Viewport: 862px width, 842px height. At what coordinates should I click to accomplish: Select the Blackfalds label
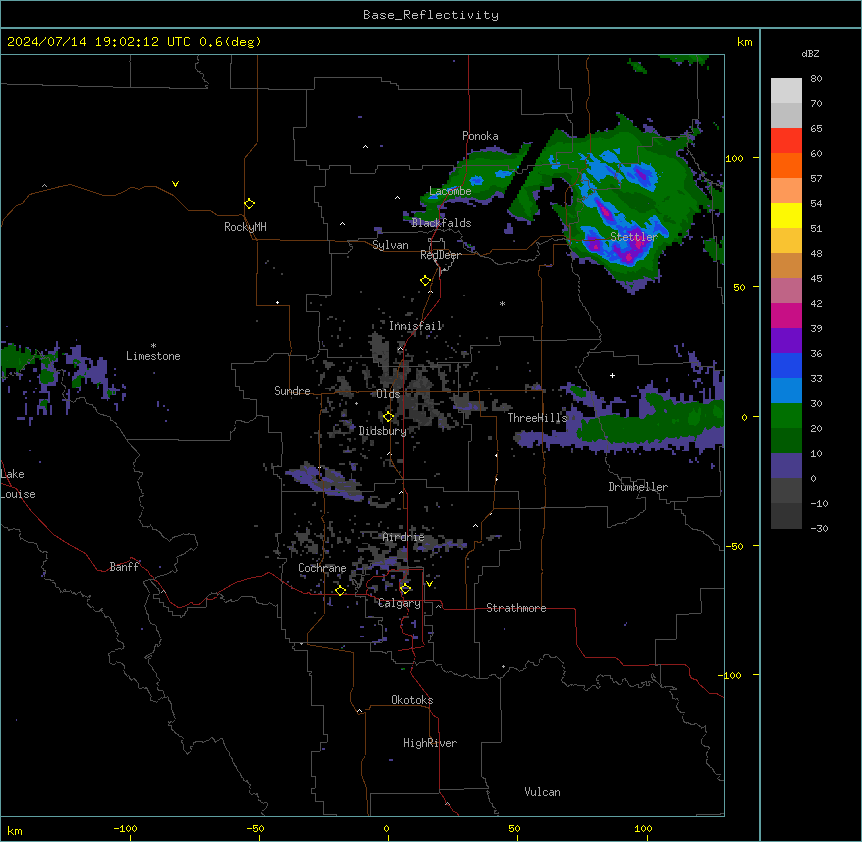point(441,223)
